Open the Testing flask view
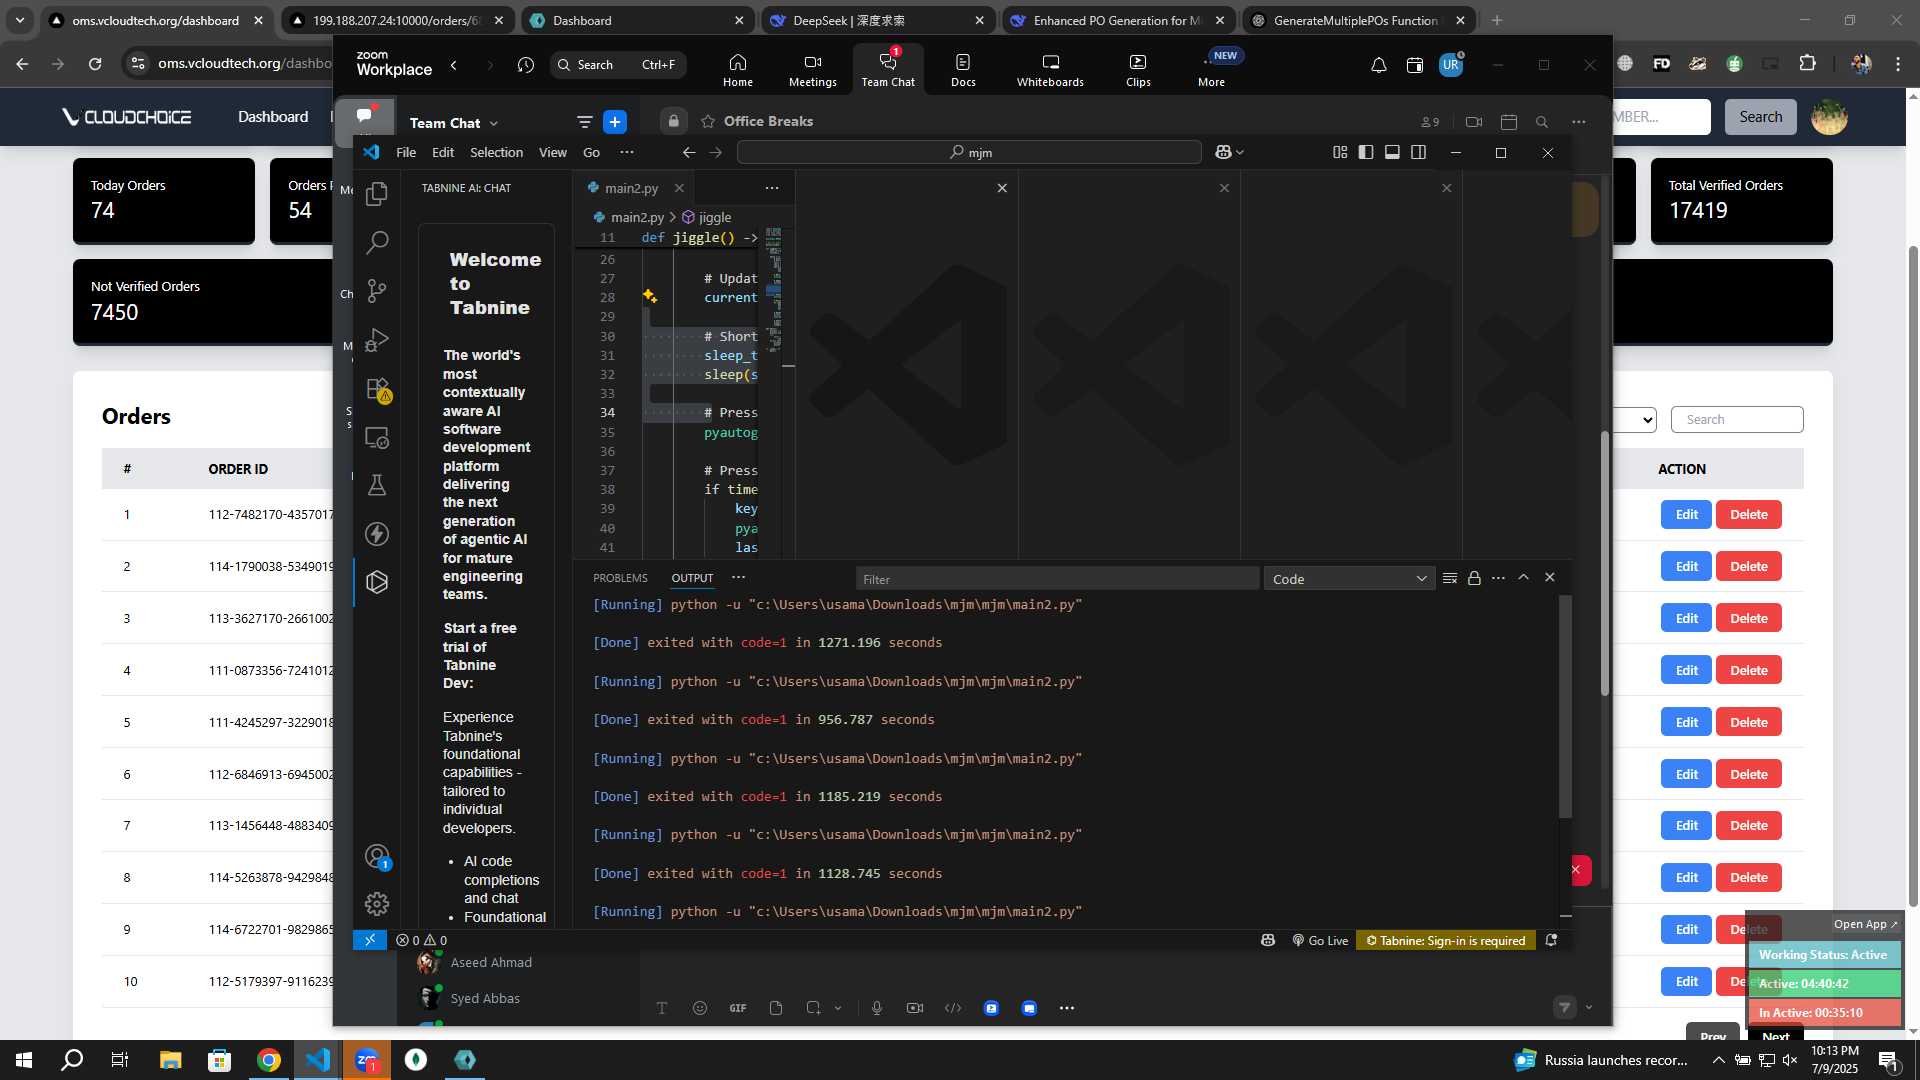The image size is (1920, 1080). tap(377, 485)
